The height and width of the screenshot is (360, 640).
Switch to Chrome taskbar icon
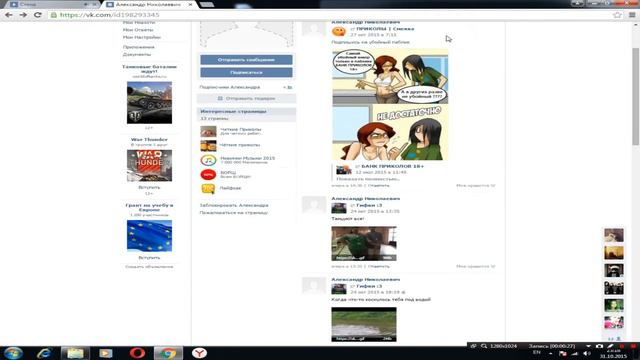point(168,353)
